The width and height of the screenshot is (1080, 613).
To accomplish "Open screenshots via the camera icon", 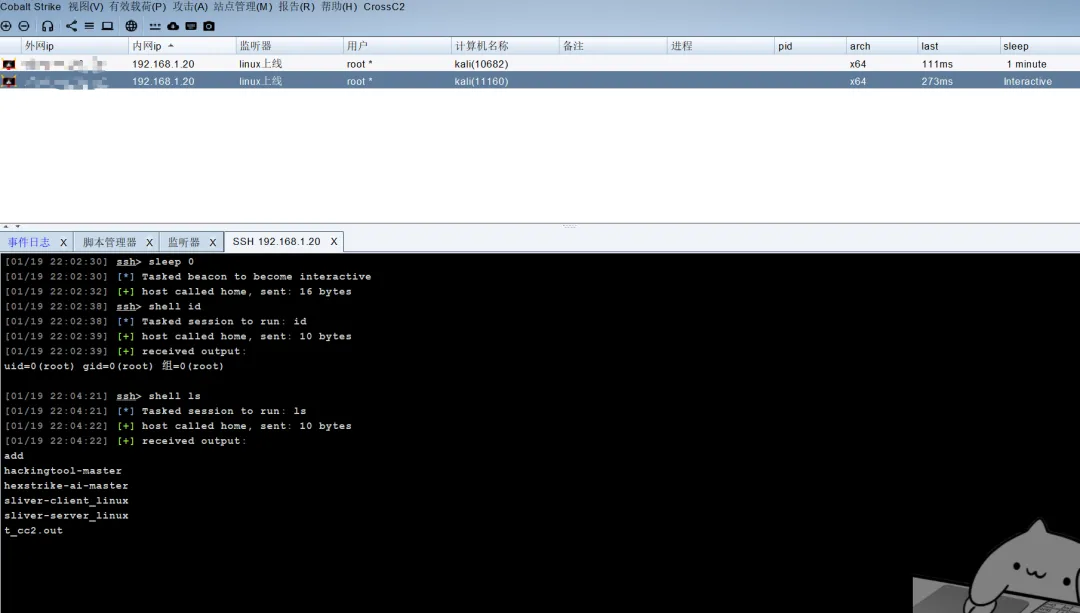I will pyautogui.click(x=209, y=26).
